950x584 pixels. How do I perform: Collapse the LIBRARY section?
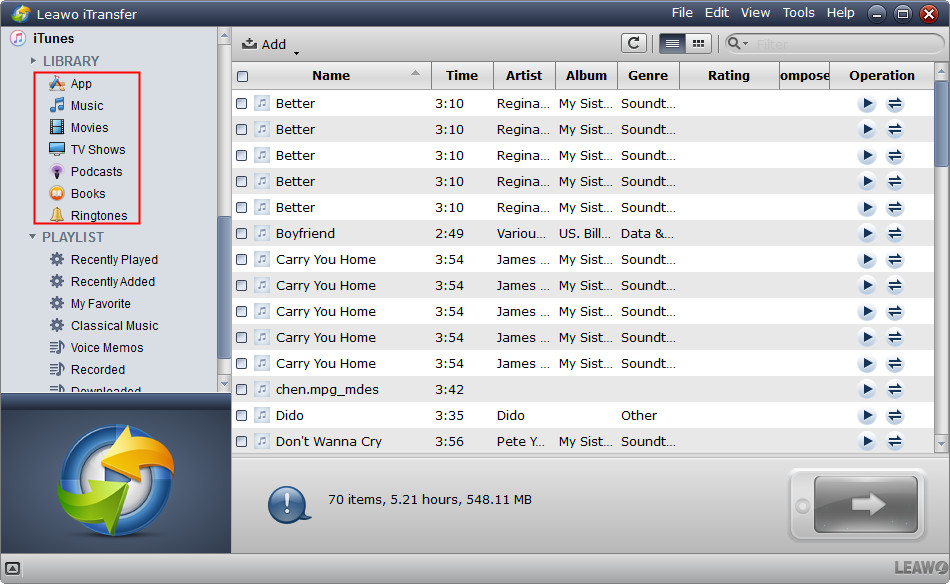33,61
